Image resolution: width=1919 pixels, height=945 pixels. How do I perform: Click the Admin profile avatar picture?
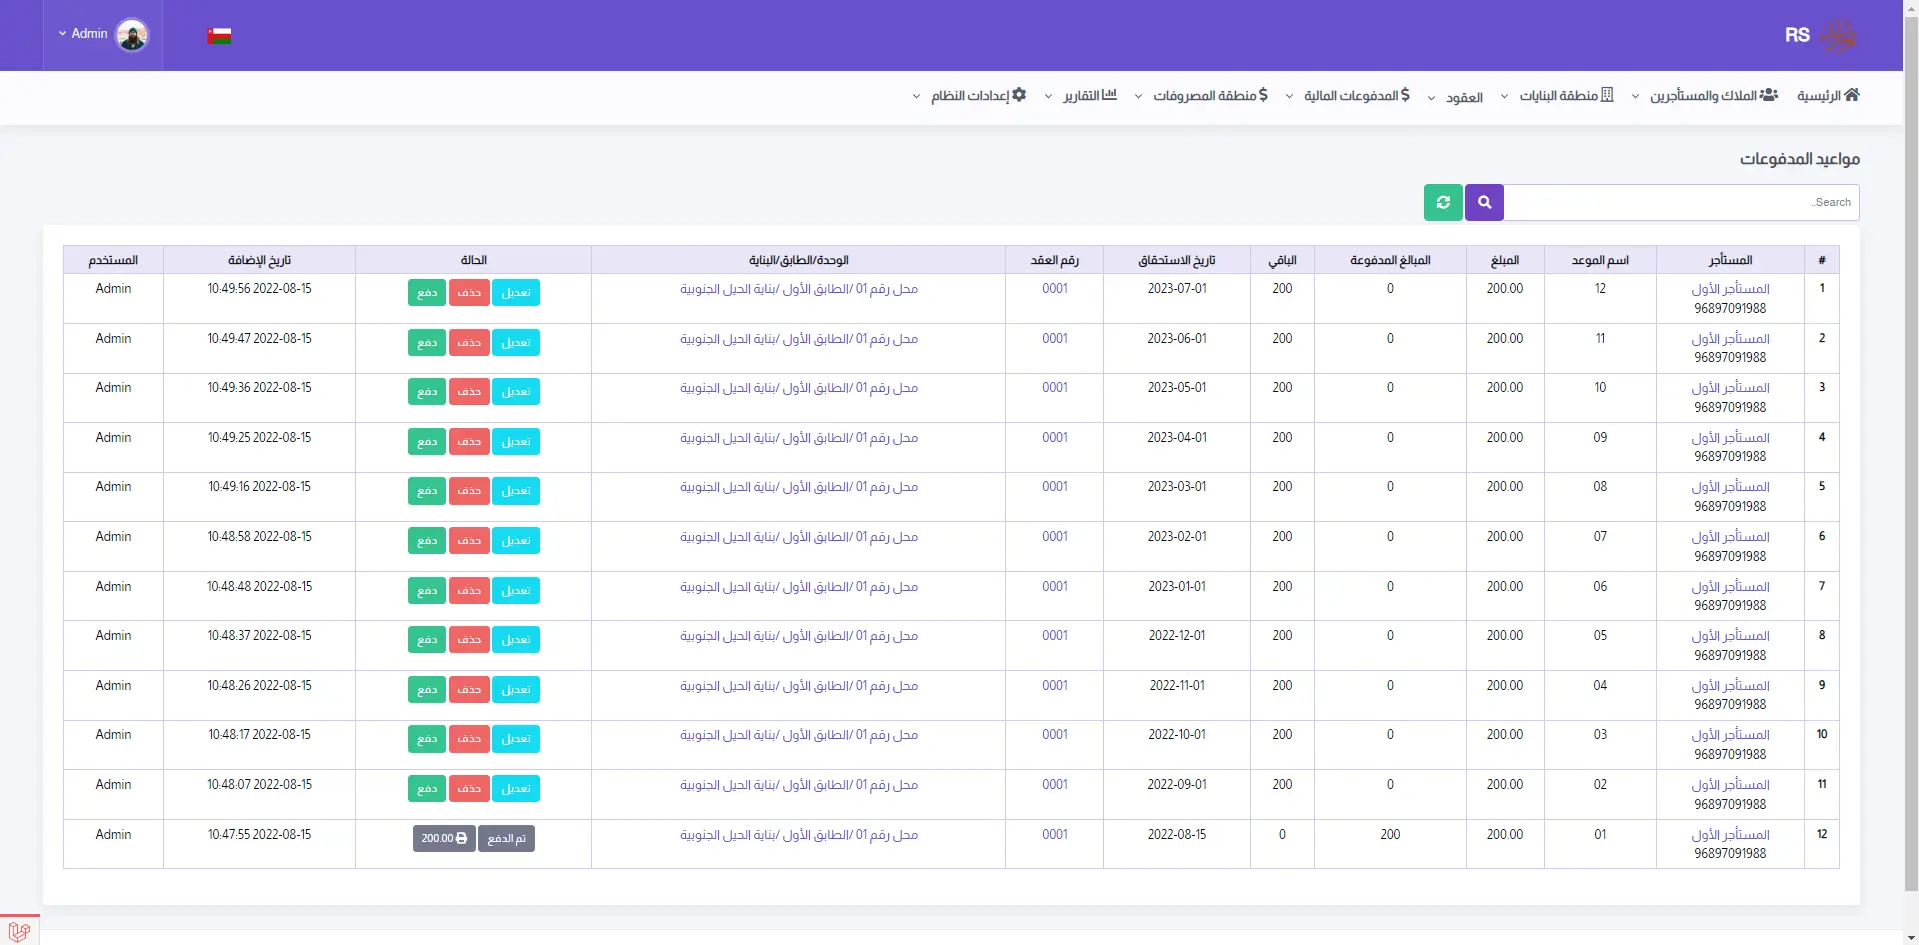click(x=132, y=35)
